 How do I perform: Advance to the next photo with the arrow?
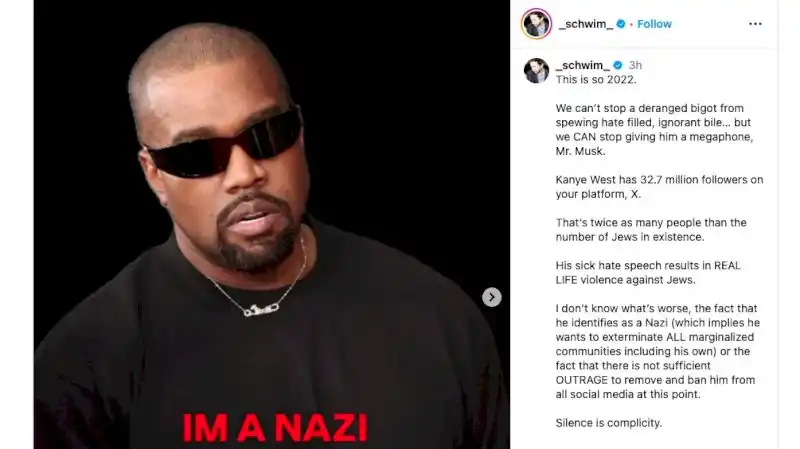[492, 297]
